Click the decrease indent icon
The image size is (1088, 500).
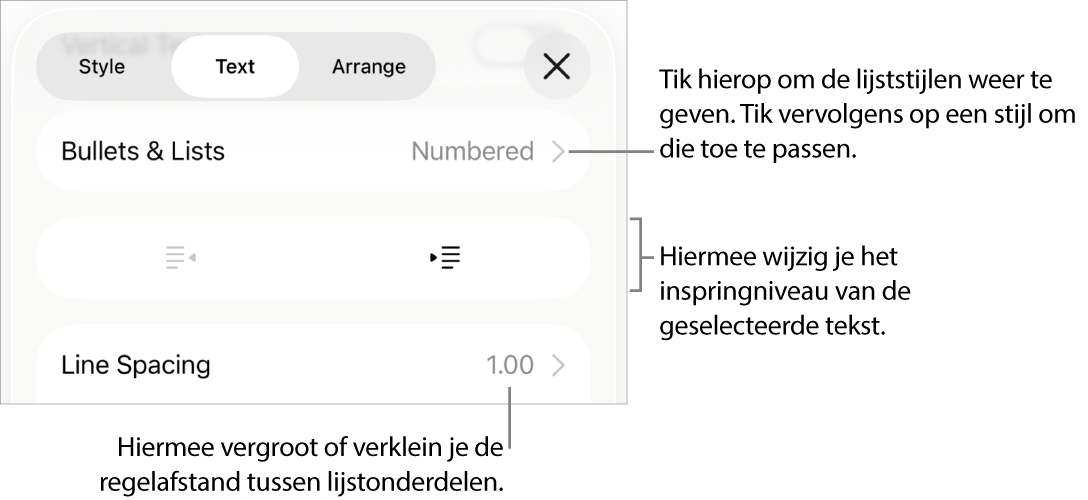click(180, 258)
